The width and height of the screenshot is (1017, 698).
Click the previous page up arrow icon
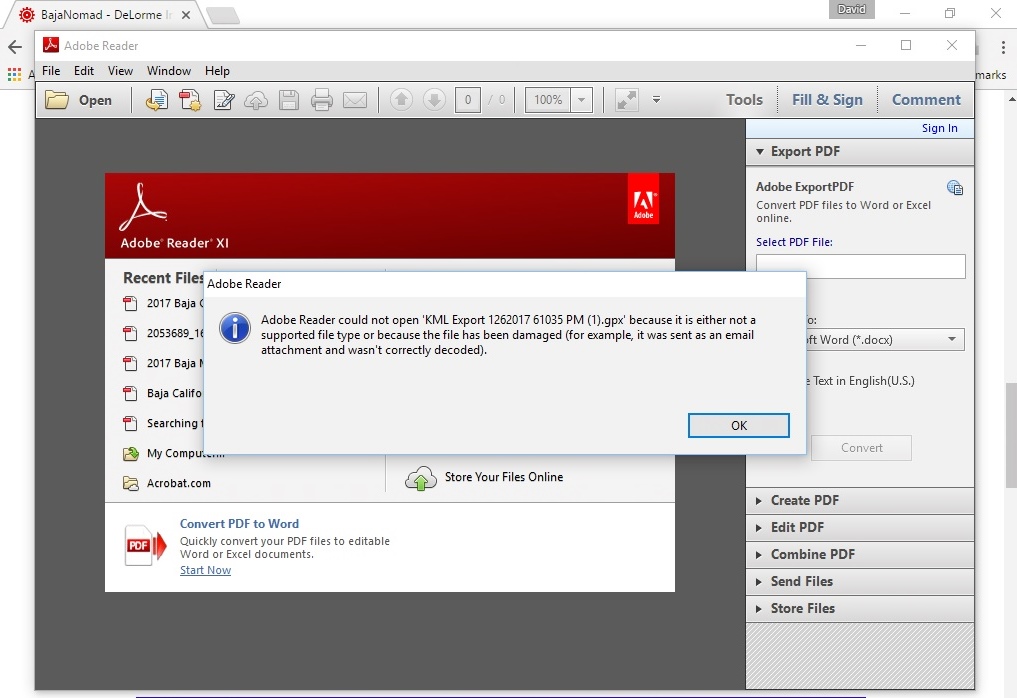coord(401,100)
